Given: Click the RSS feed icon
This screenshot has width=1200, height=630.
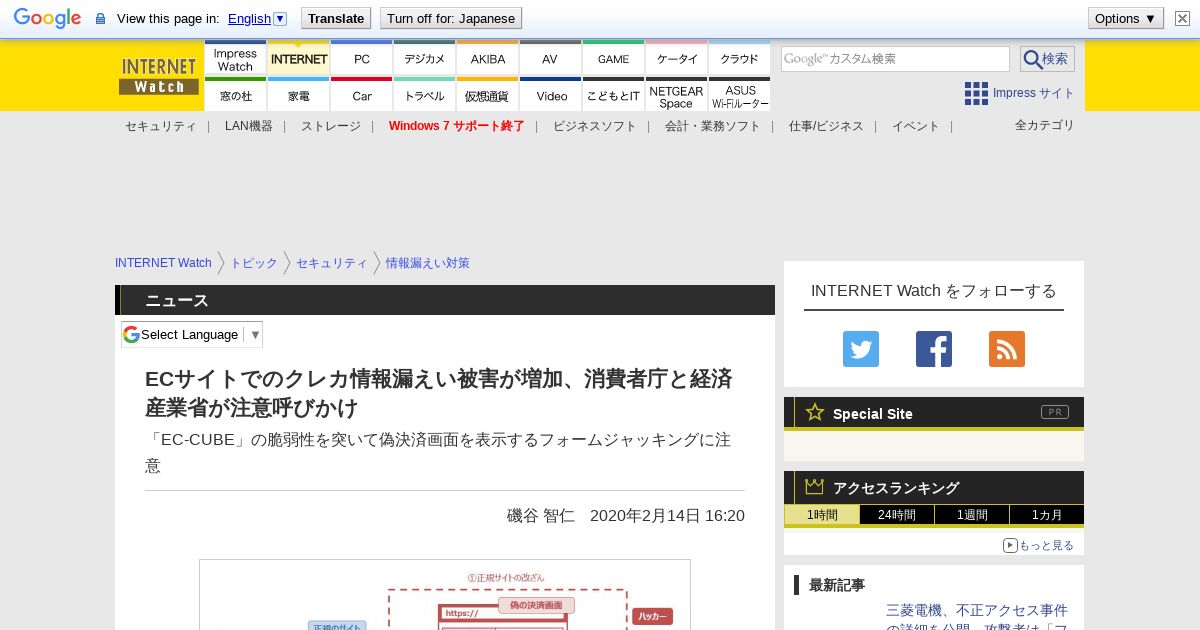Looking at the screenshot, I should pos(1007,349).
